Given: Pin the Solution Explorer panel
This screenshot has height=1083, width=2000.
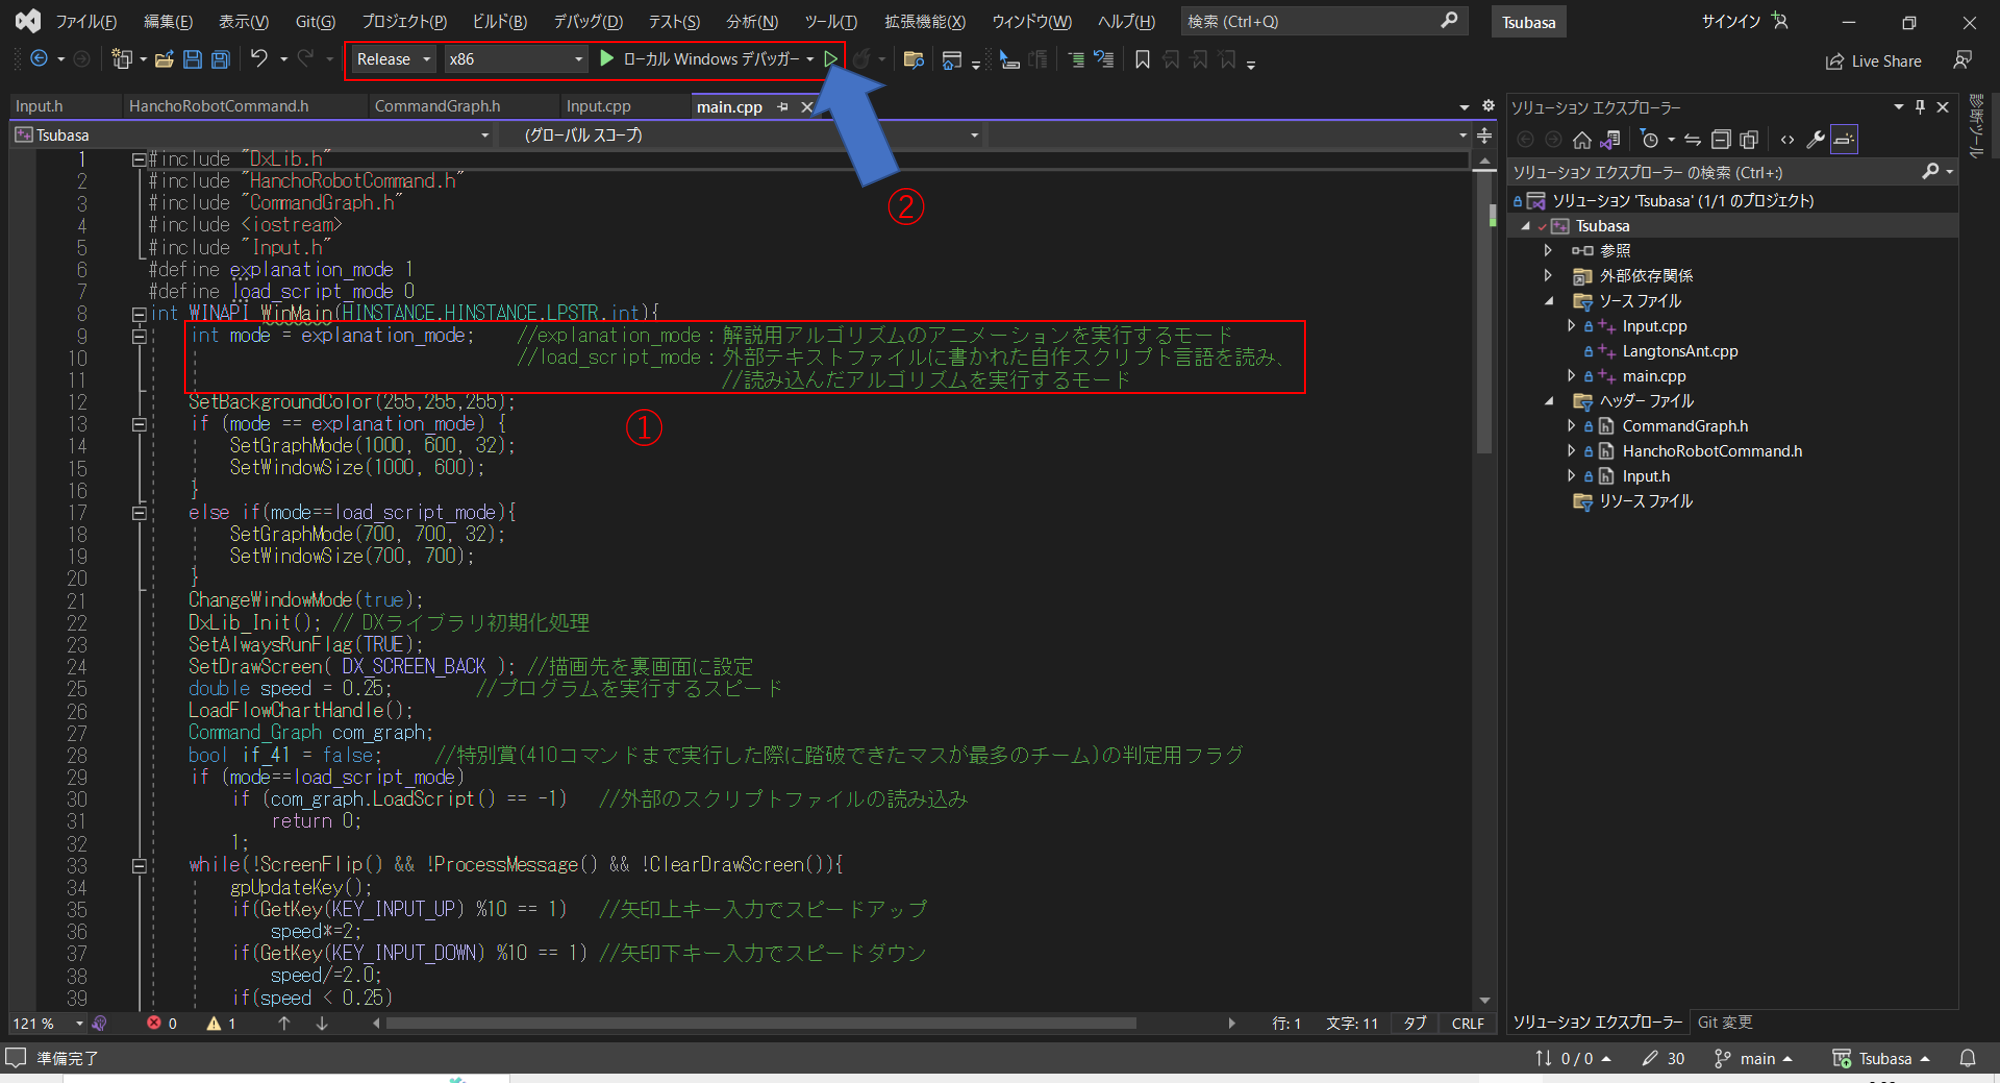Looking at the screenshot, I should click(x=1918, y=107).
